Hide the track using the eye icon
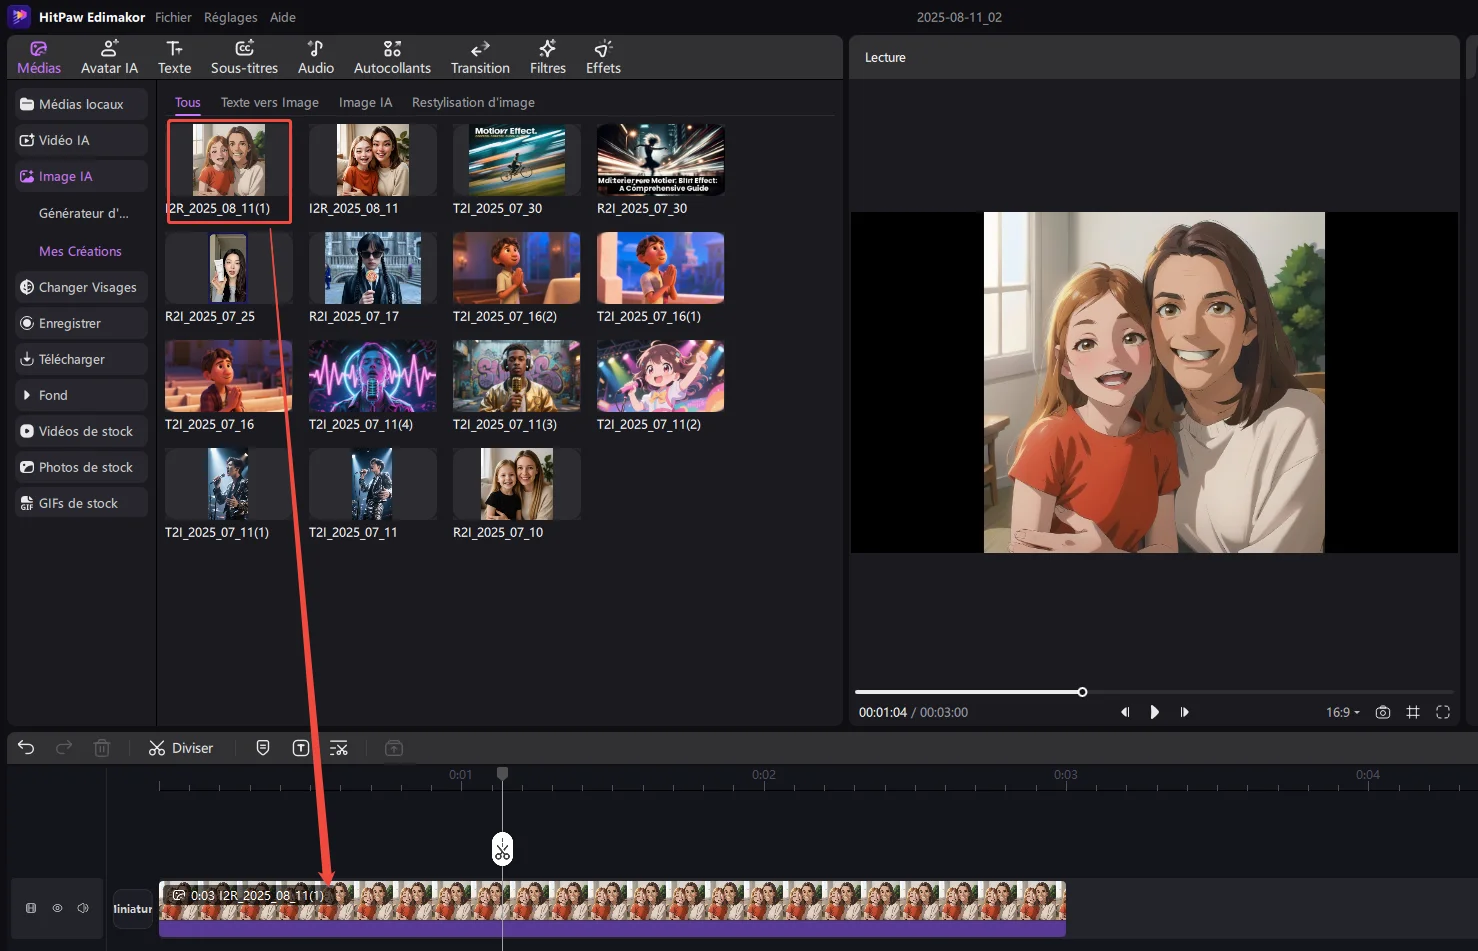 click(x=57, y=908)
